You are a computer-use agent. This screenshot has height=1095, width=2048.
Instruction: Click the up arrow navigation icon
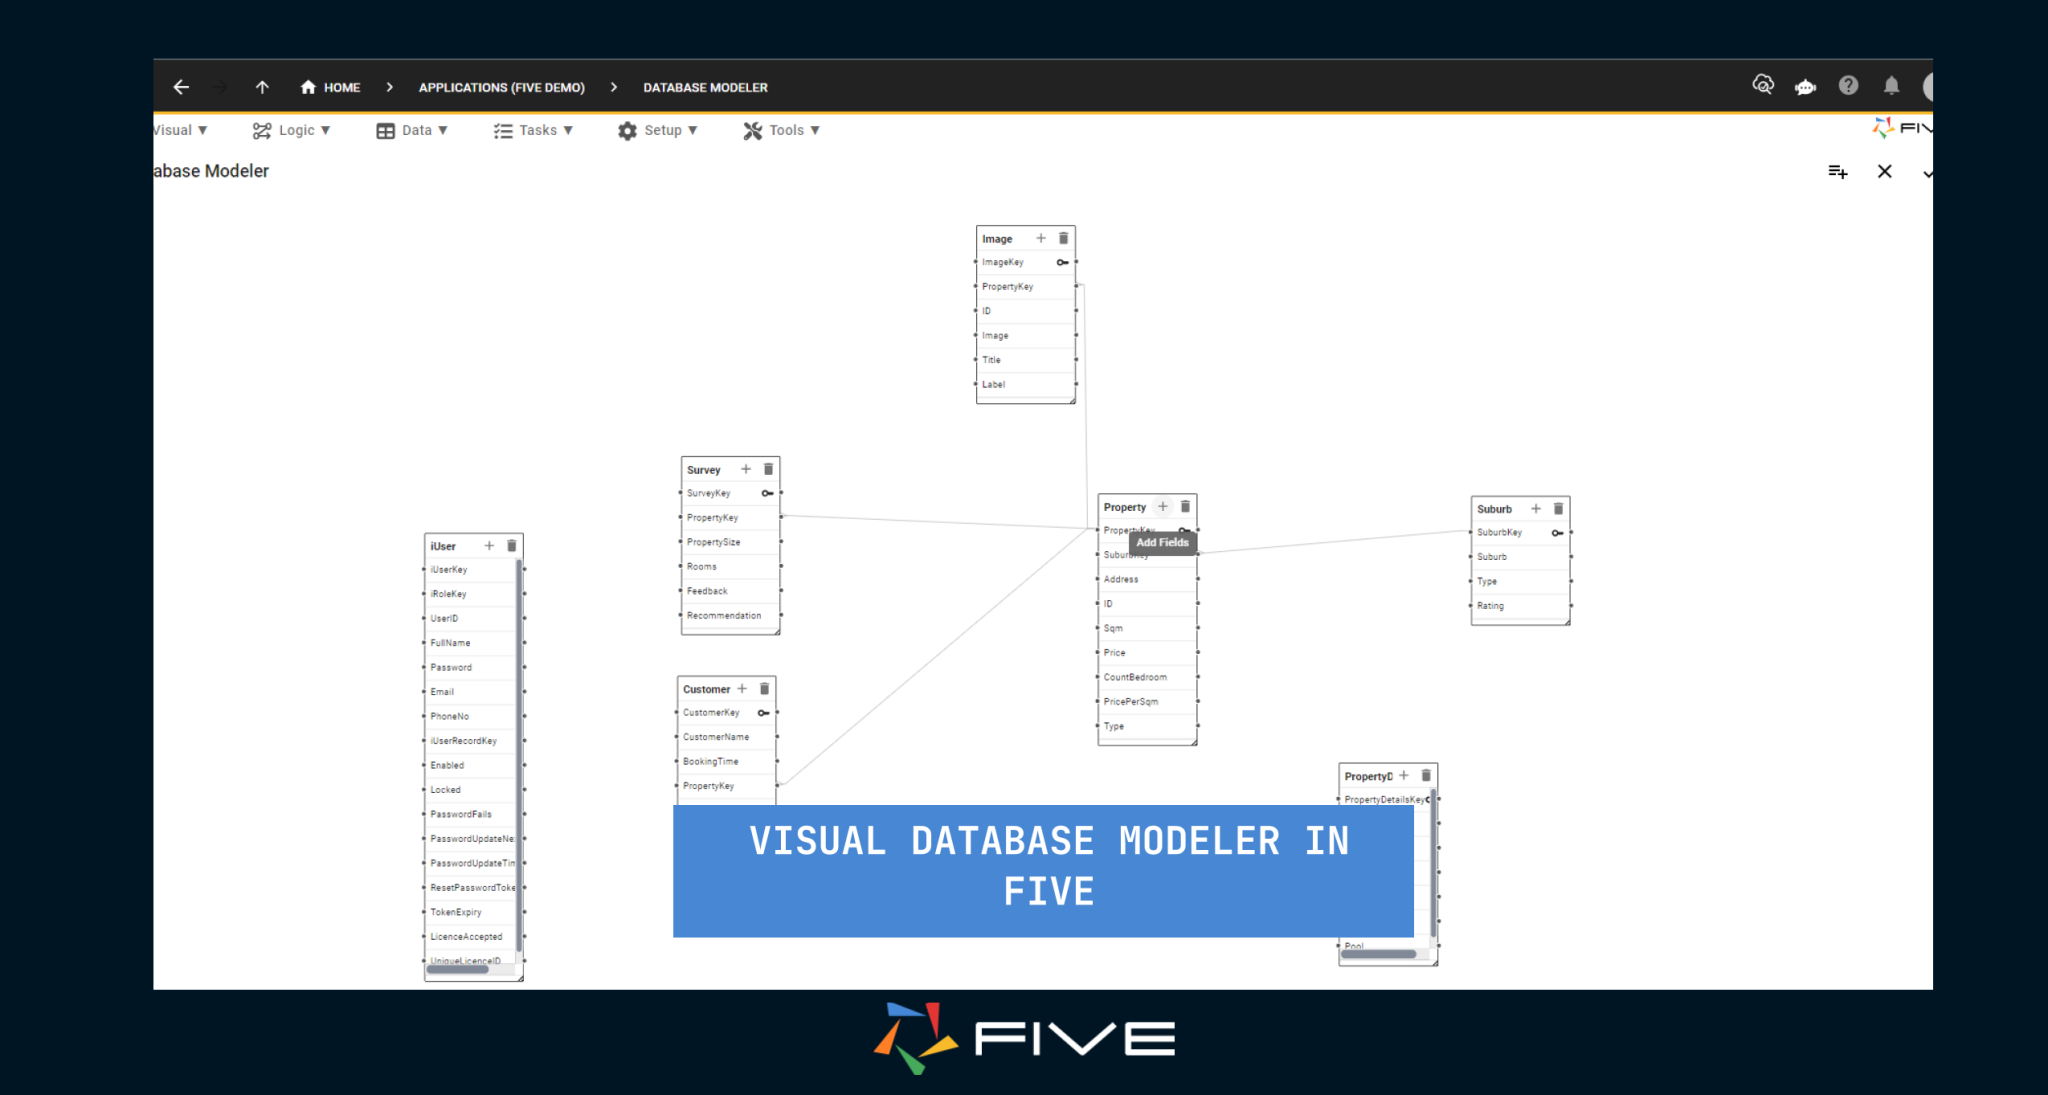pyautogui.click(x=262, y=87)
